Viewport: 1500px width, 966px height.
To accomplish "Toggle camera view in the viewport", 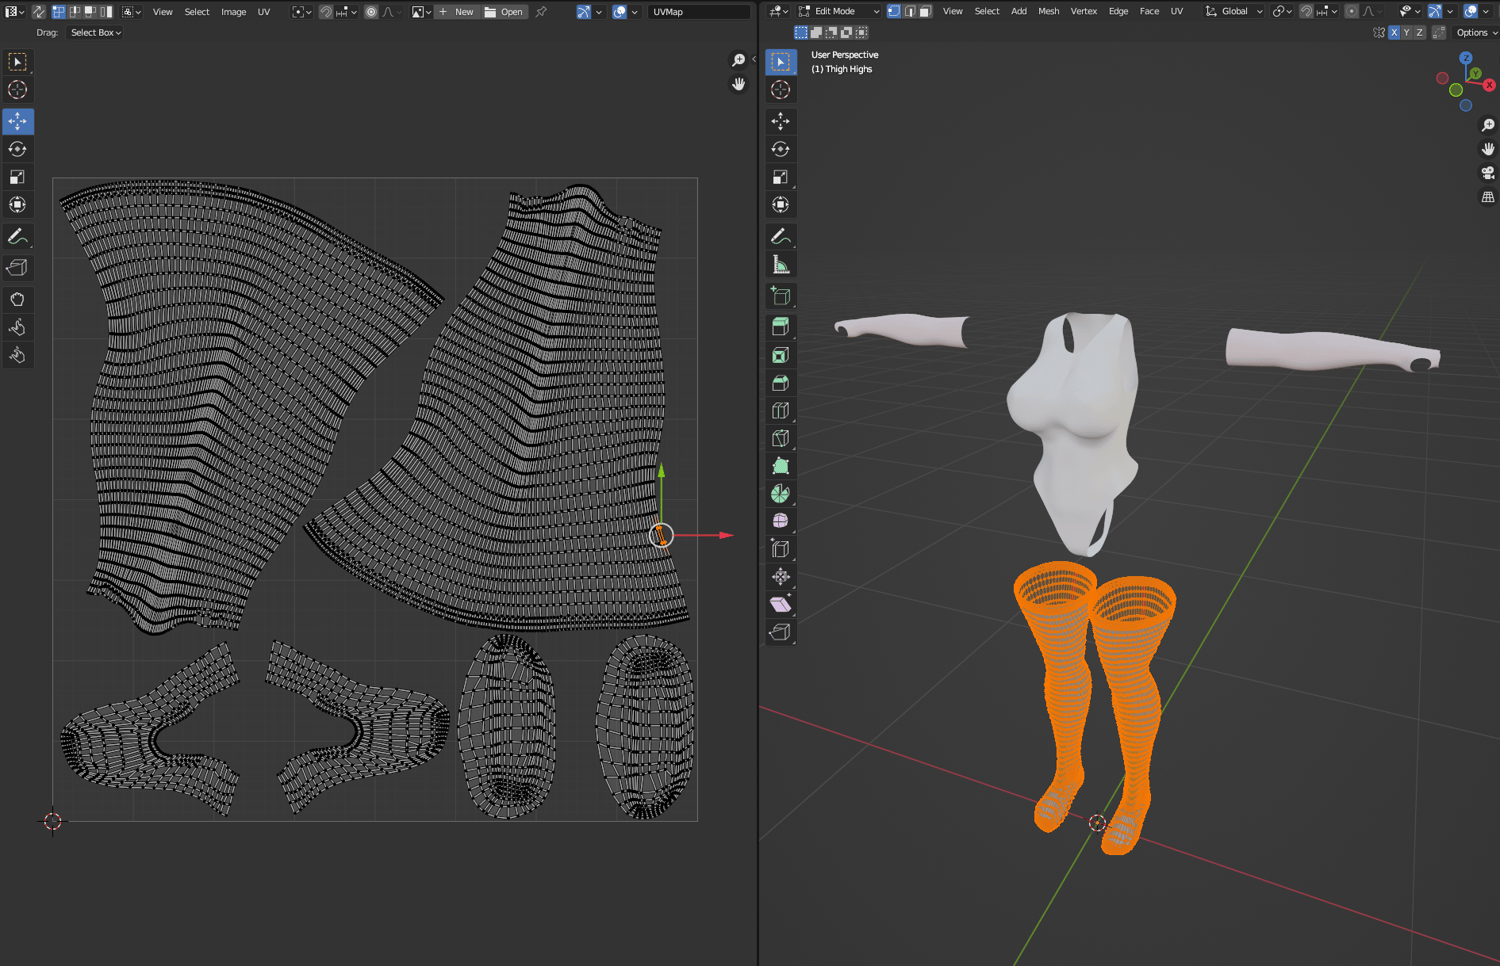I will click(1488, 173).
